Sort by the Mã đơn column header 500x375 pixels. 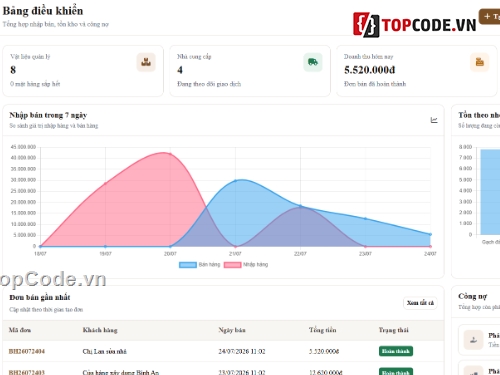click(20, 330)
